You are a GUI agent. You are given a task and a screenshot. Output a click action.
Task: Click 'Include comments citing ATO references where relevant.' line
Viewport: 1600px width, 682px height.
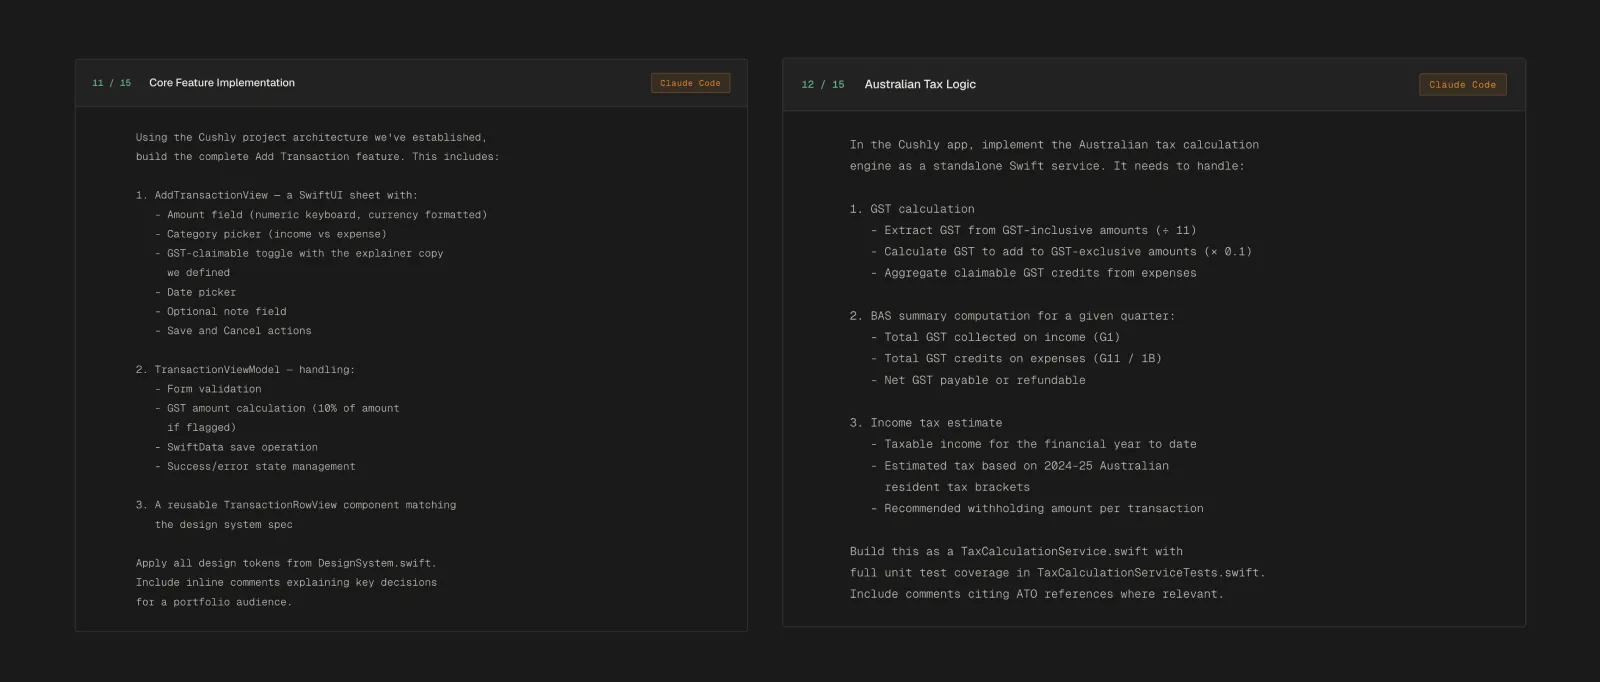click(x=1037, y=594)
